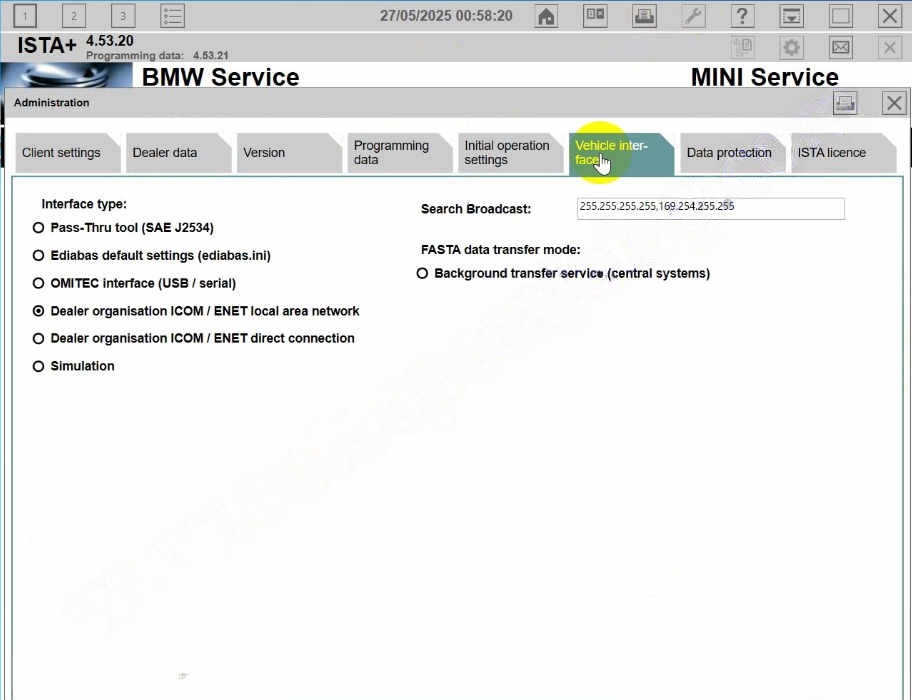912x700 pixels.
Task: Click the ISTA+ version number 4.53.20
Action: tap(110, 41)
